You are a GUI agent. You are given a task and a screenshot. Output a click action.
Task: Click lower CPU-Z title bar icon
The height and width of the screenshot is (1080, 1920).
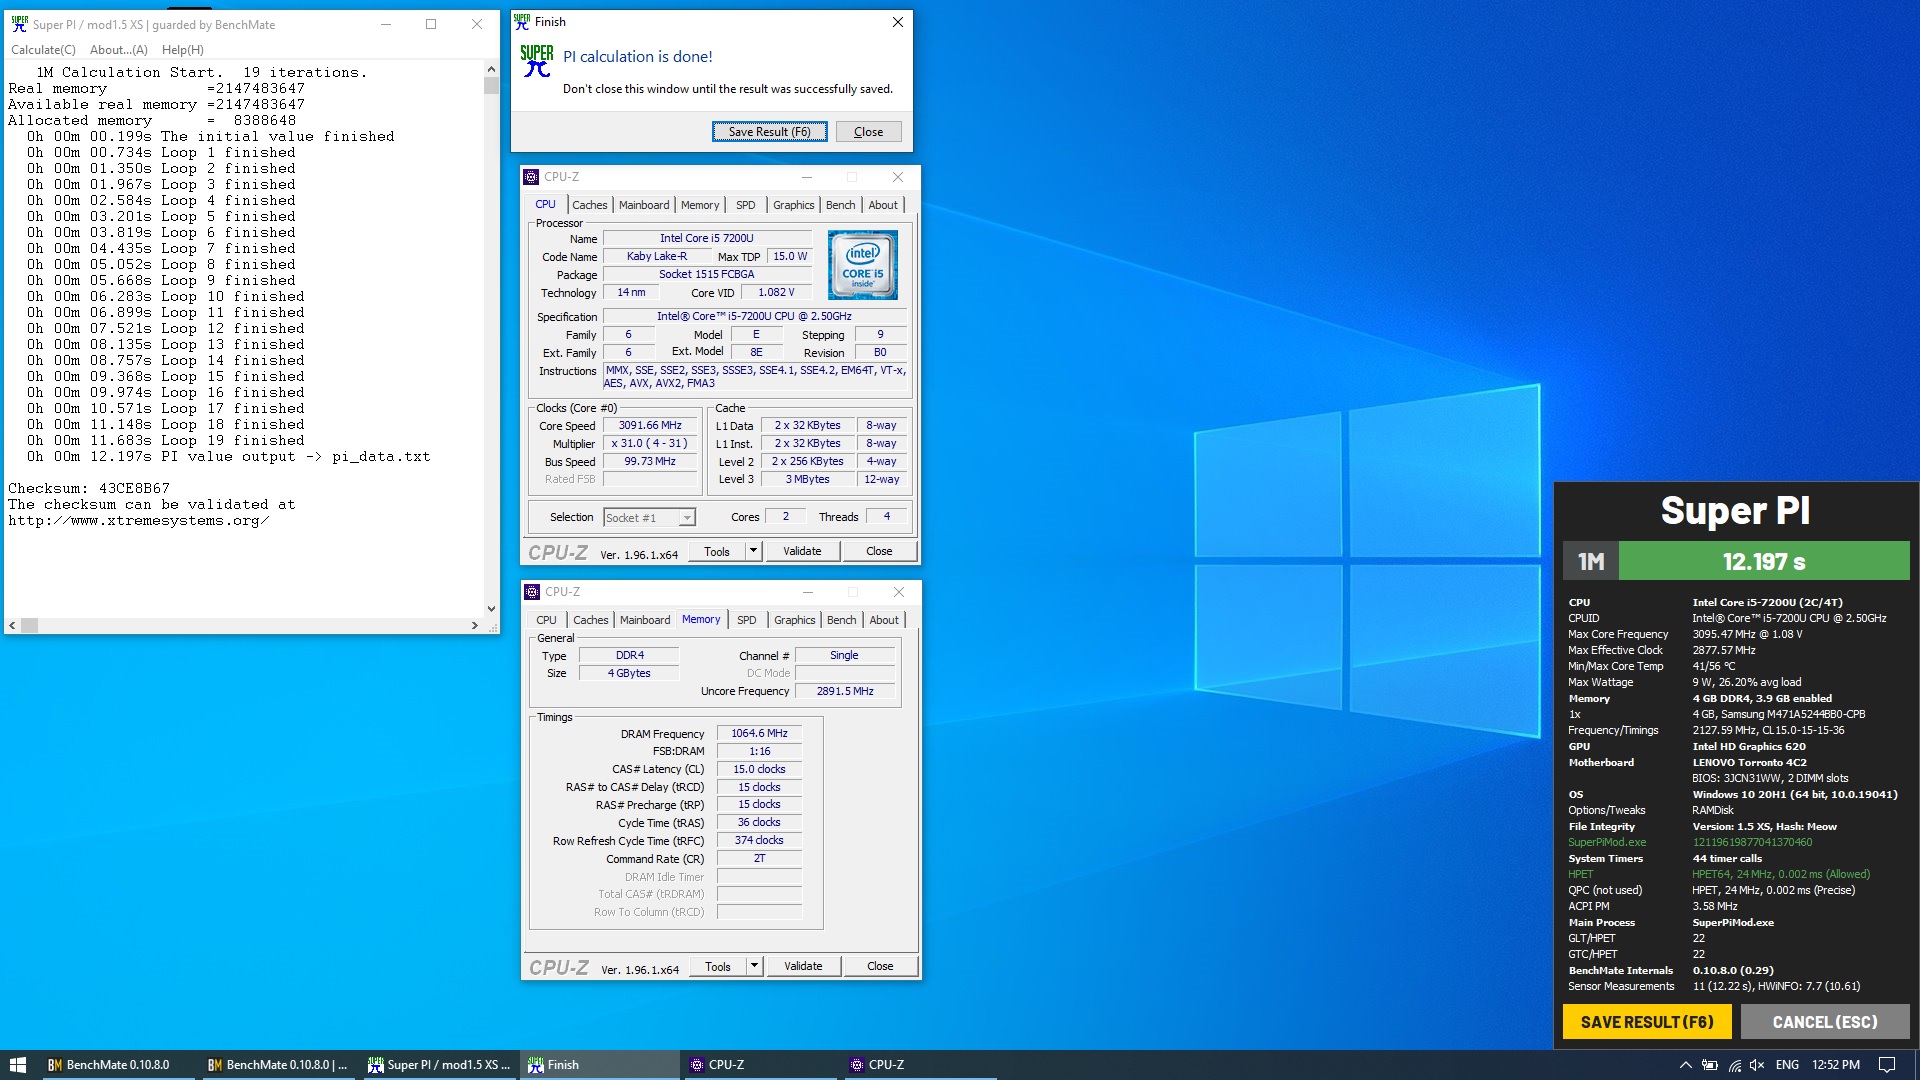(x=532, y=592)
